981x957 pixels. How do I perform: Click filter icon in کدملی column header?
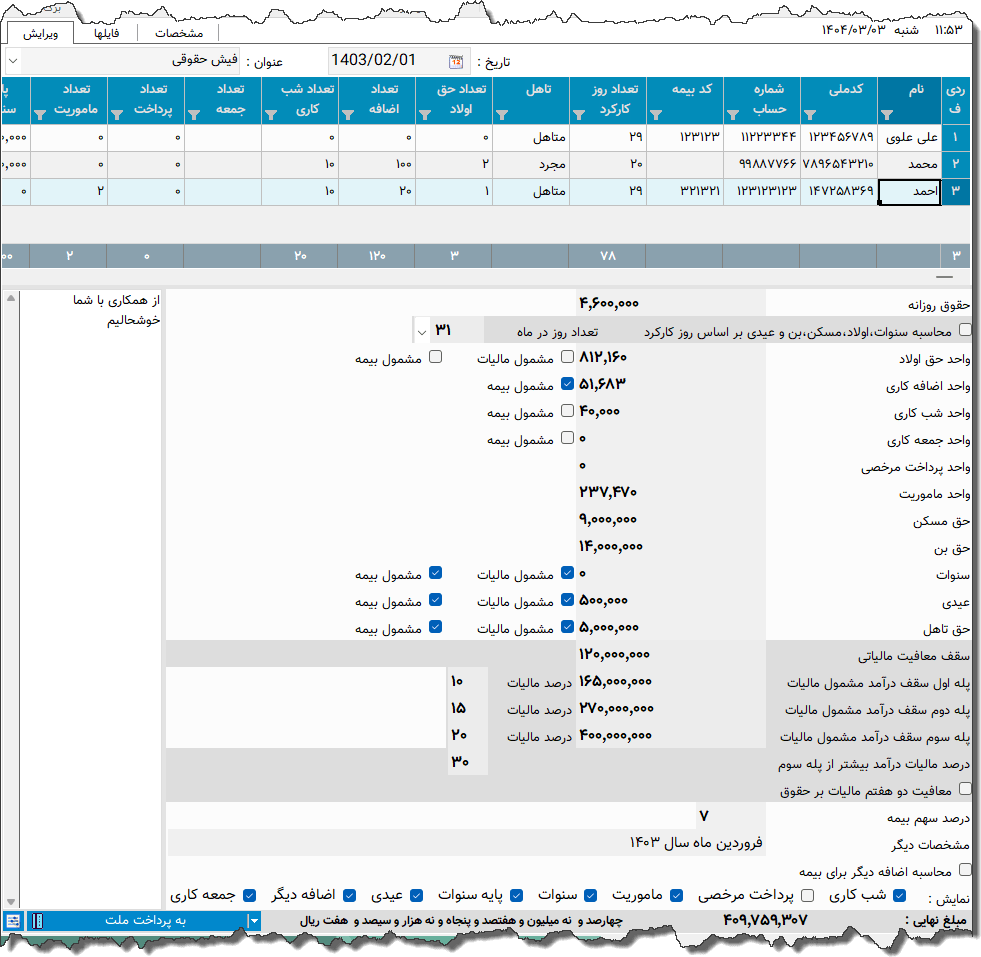(x=809, y=114)
